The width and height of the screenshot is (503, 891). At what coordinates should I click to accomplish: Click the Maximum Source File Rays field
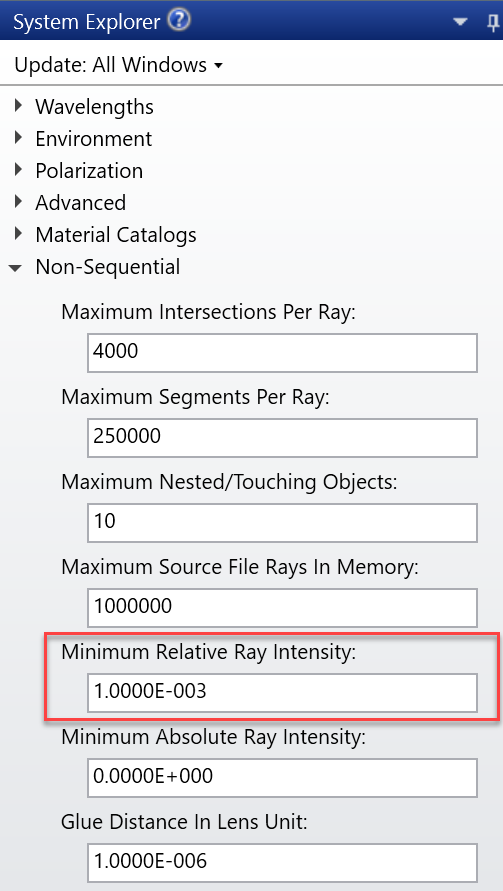[x=282, y=607]
